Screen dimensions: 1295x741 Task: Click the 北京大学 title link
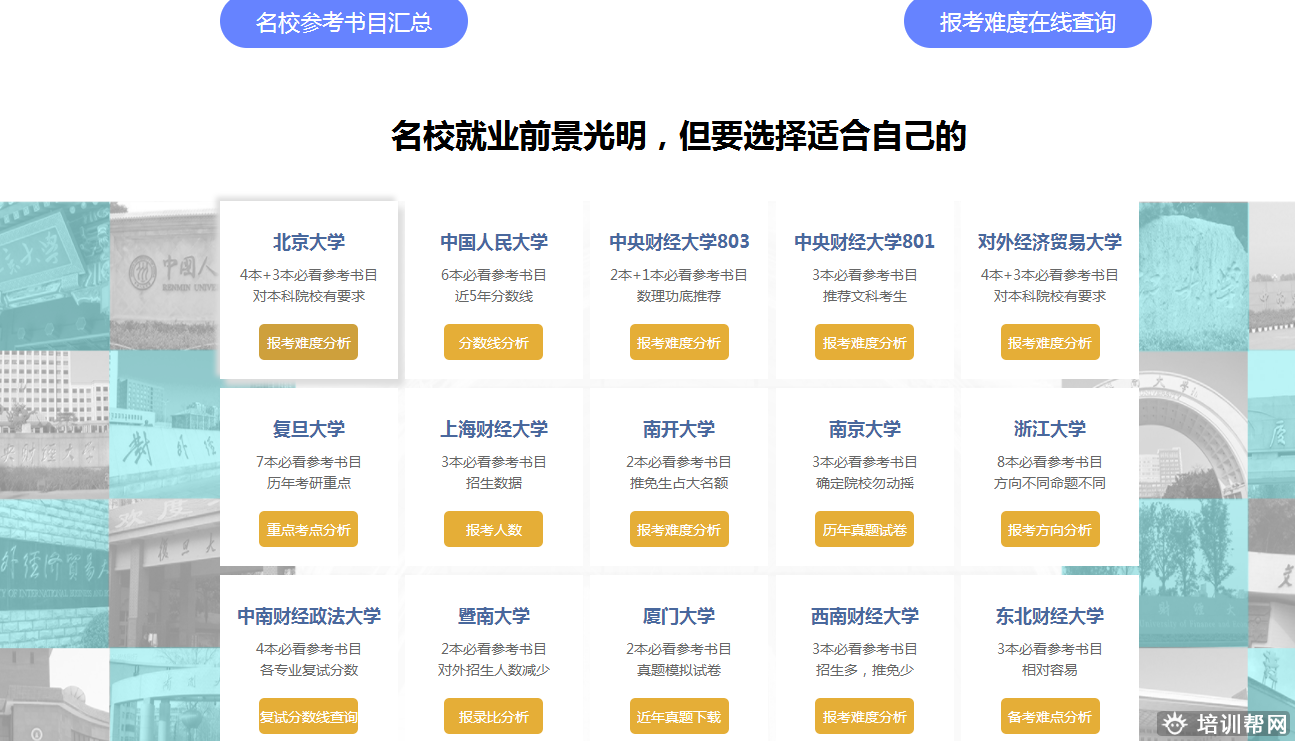[308, 242]
